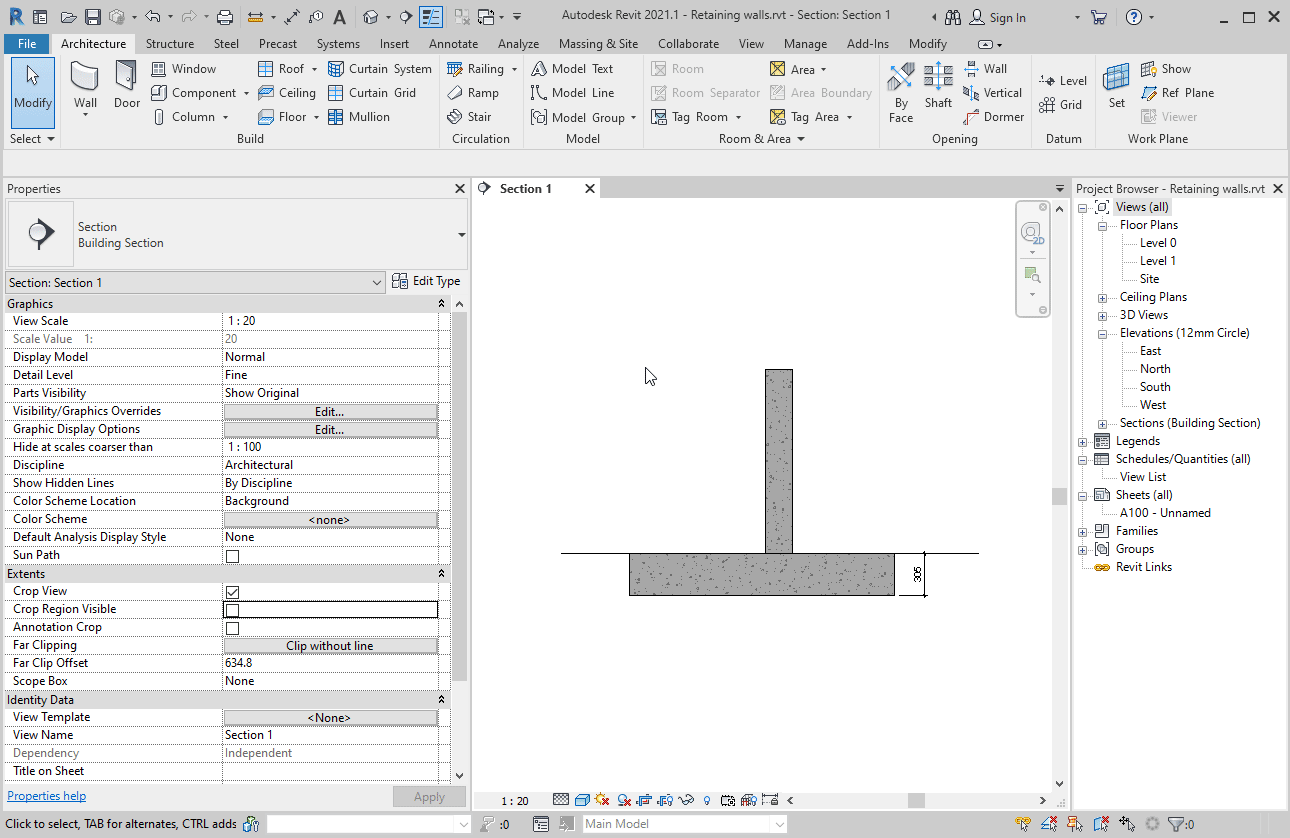This screenshot has height=838, width=1290.
Task: Collapse the Floor Plans tree node
Action: tap(1102, 224)
